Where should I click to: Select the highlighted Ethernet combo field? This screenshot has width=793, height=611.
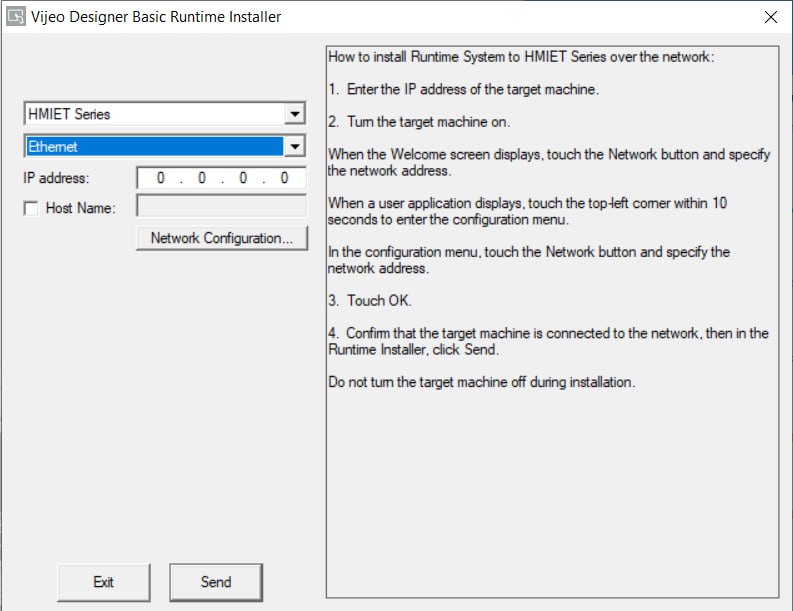[164, 147]
